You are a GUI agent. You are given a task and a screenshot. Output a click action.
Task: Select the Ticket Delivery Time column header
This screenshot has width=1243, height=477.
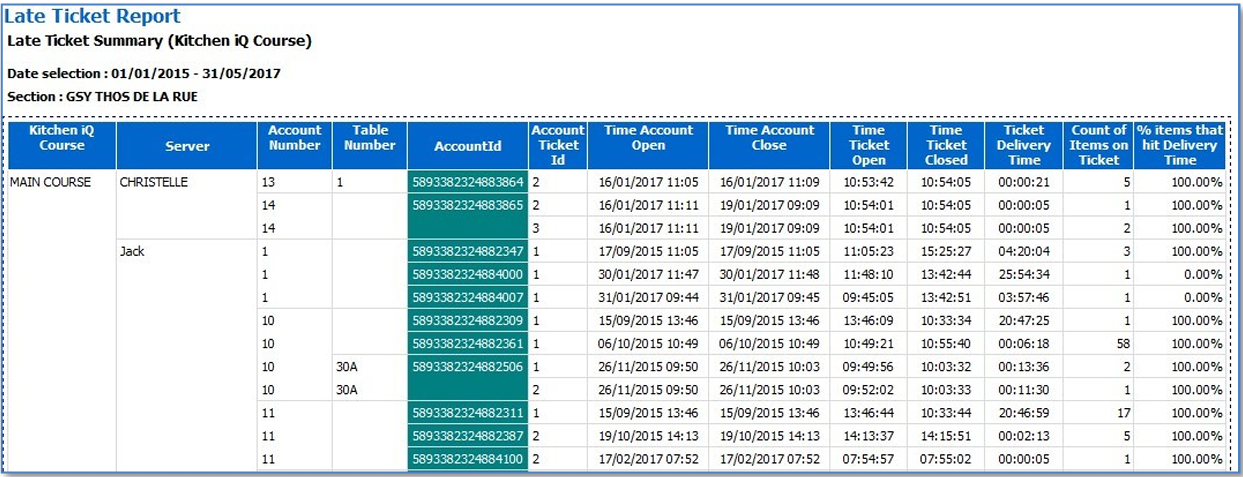click(1024, 145)
